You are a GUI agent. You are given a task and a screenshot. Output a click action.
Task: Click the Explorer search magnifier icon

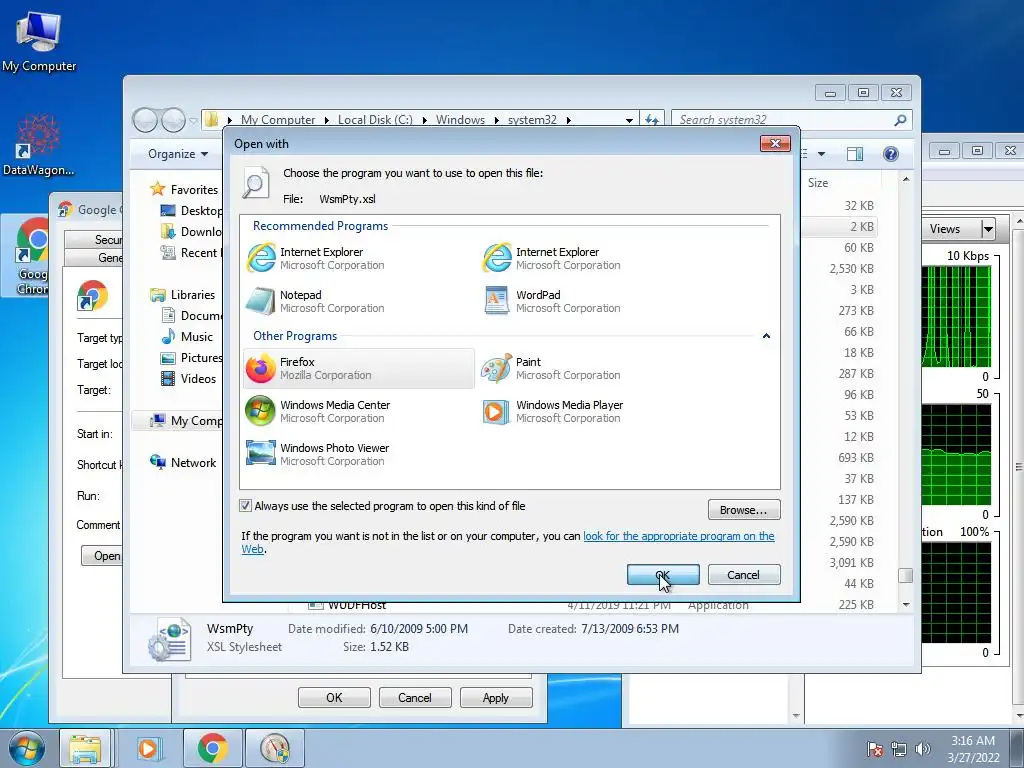point(900,120)
